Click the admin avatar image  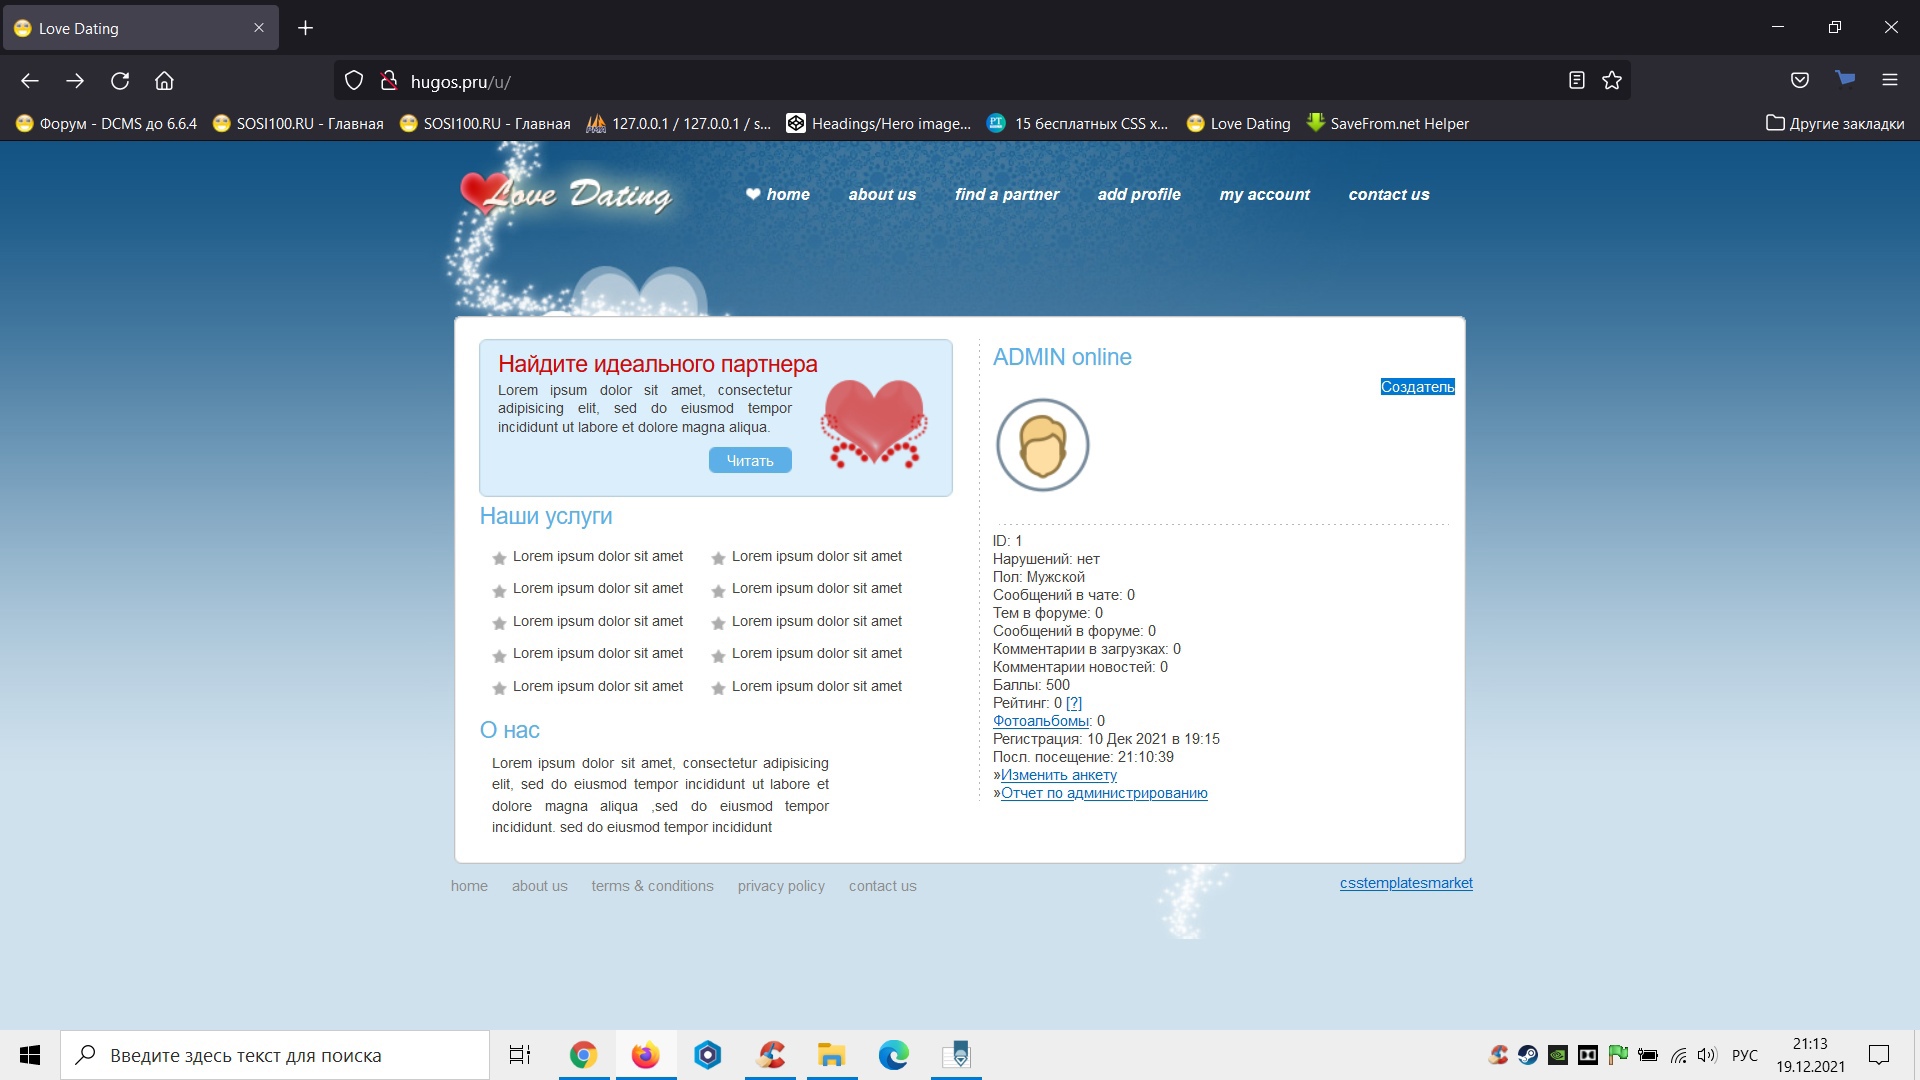click(1042, 445)
